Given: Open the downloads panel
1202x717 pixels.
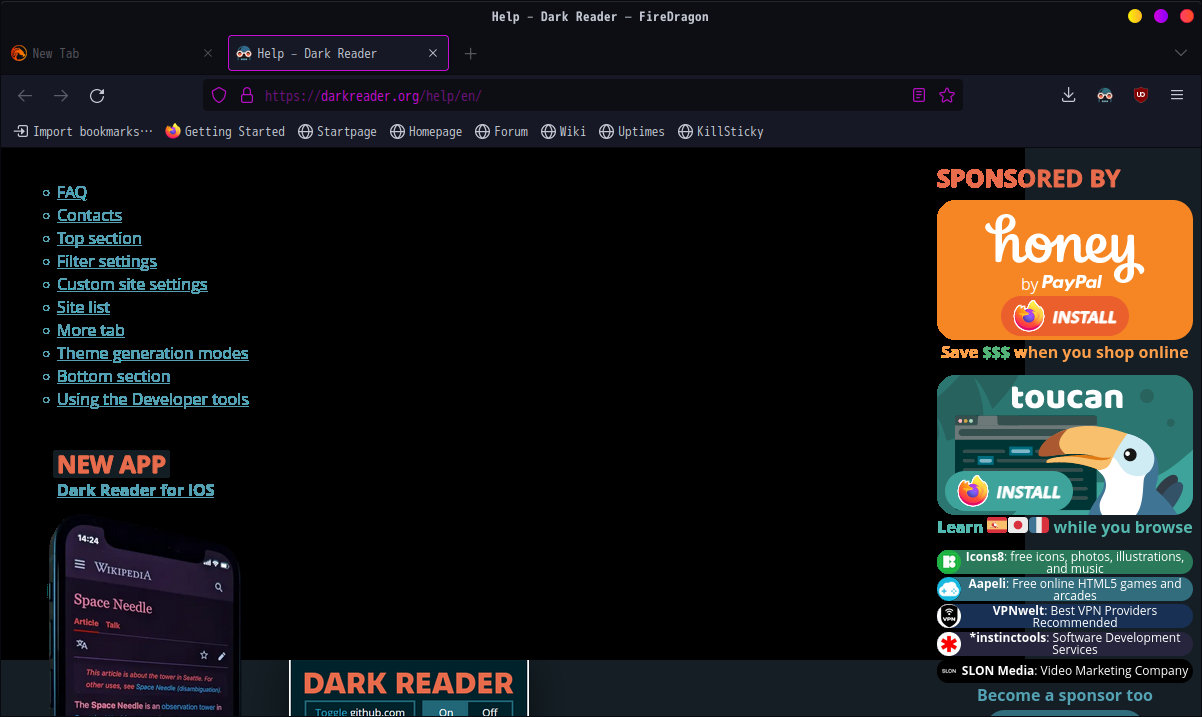Looking at the screenshot, I should coord(1069,95).
